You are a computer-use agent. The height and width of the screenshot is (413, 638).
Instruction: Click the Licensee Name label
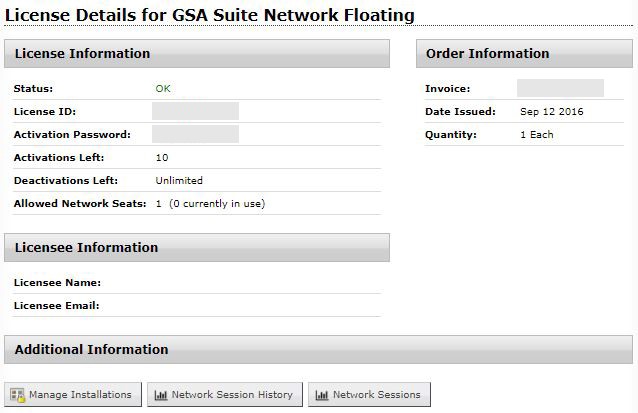pos(57,282)
